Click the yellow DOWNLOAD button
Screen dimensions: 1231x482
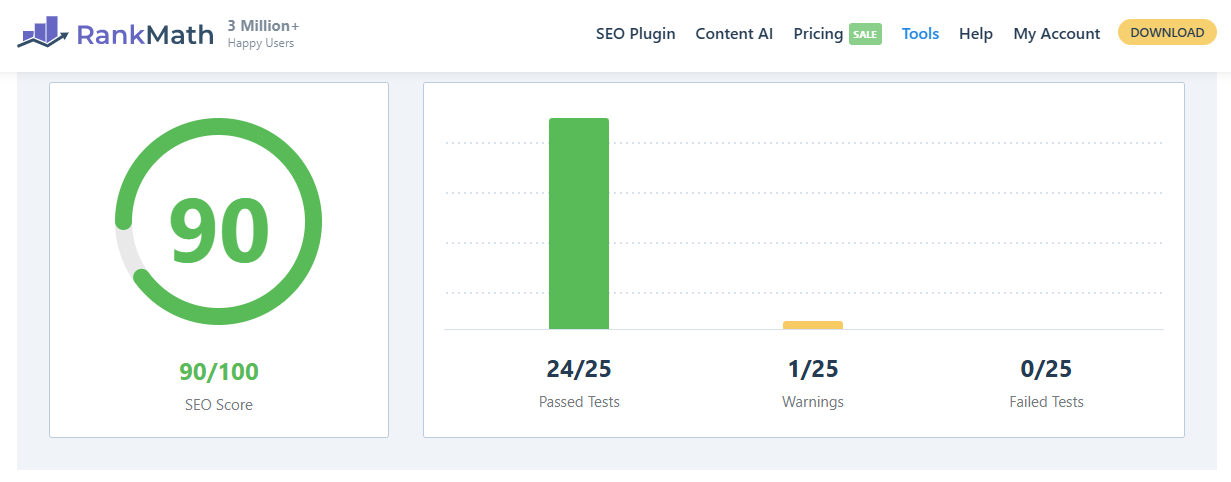(x=1167, y=32)
